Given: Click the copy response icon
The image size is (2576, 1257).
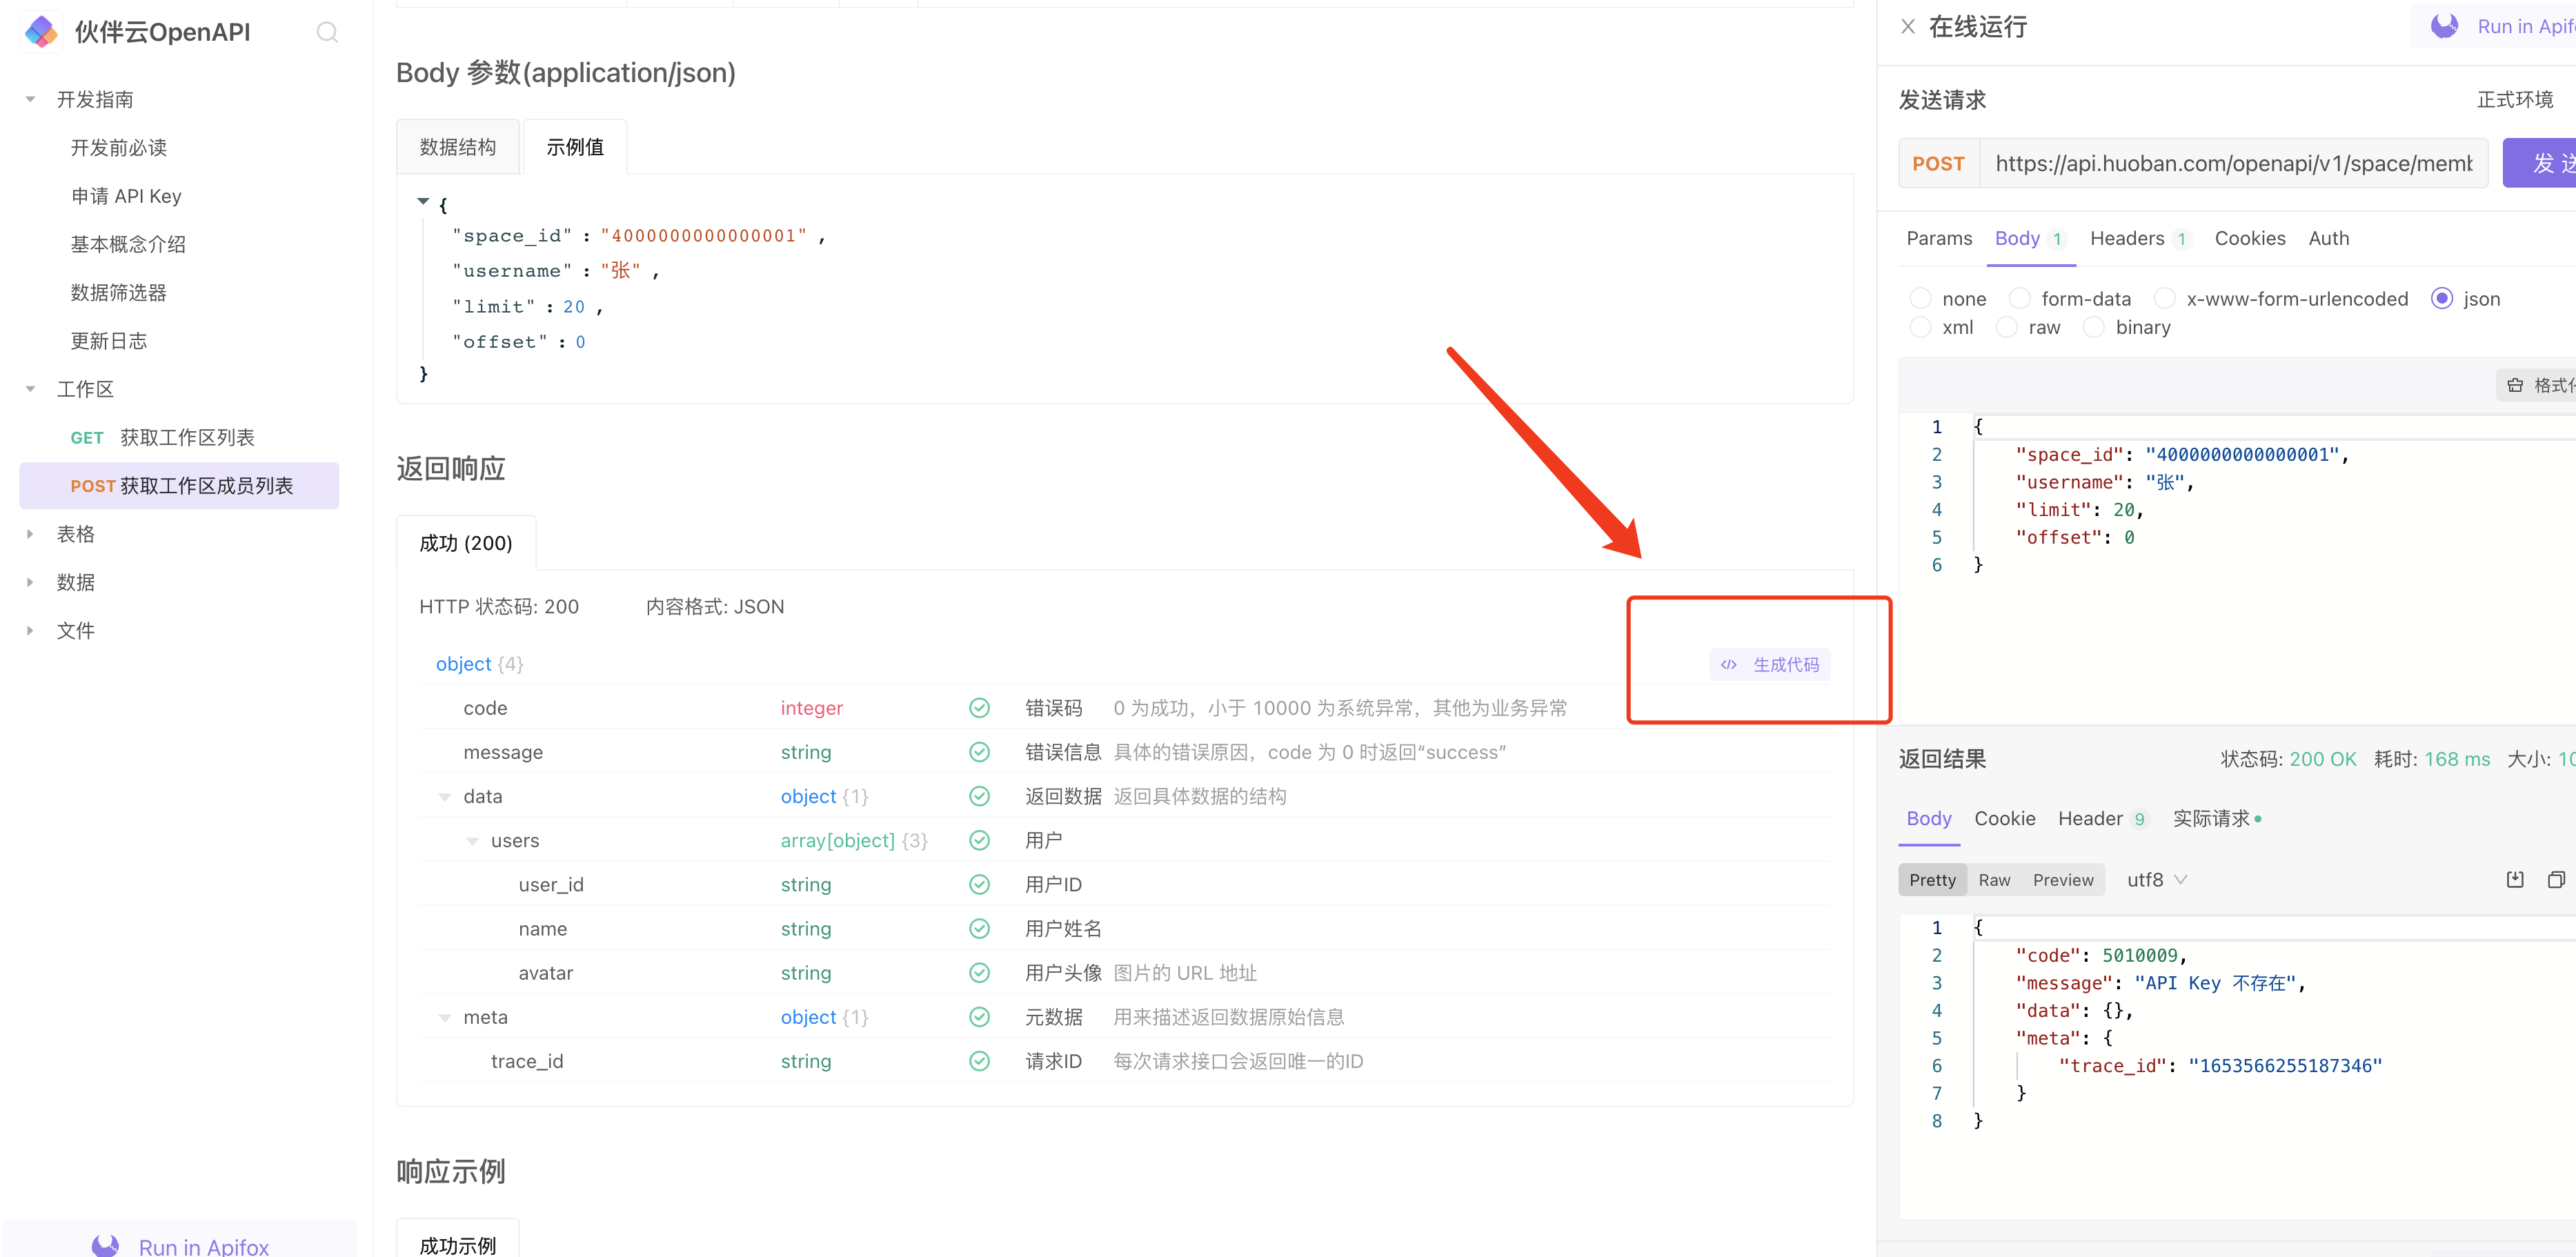Looking at the screenshot, I should (2555, 880).
